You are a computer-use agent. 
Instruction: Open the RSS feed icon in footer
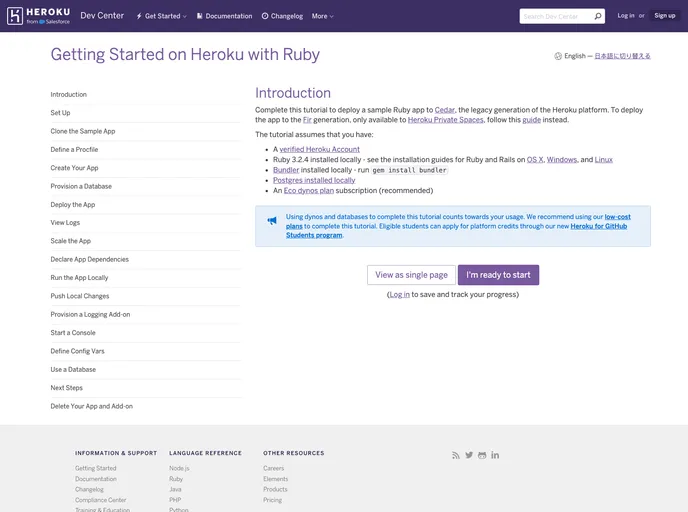click(x=456, y=455)
